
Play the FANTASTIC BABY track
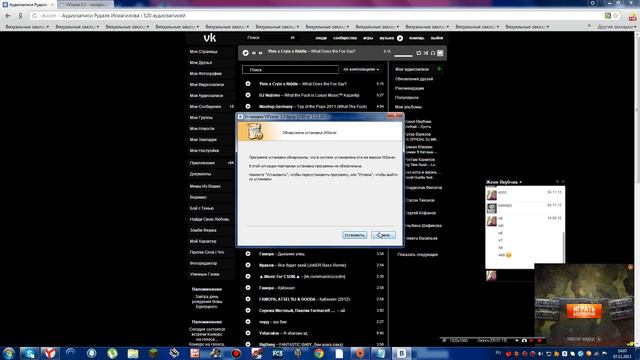pyautogui.click(x=248, y=344)
